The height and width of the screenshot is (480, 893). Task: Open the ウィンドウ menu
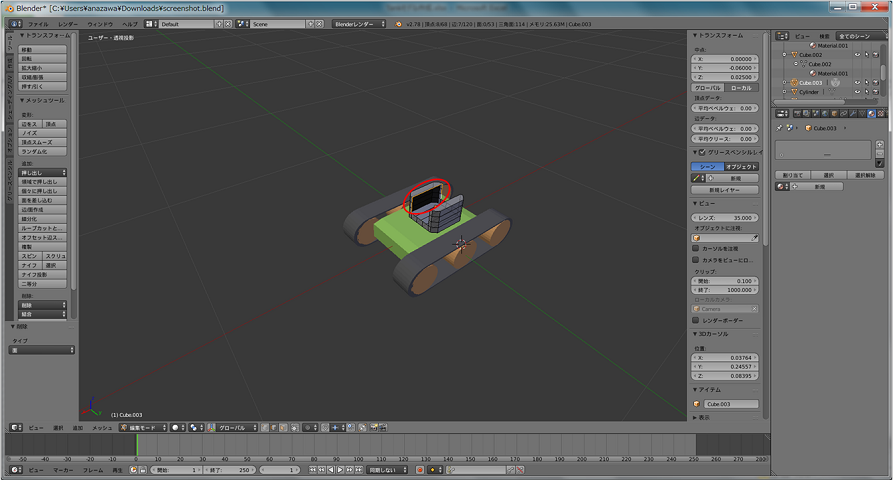(x=100, y=23)
